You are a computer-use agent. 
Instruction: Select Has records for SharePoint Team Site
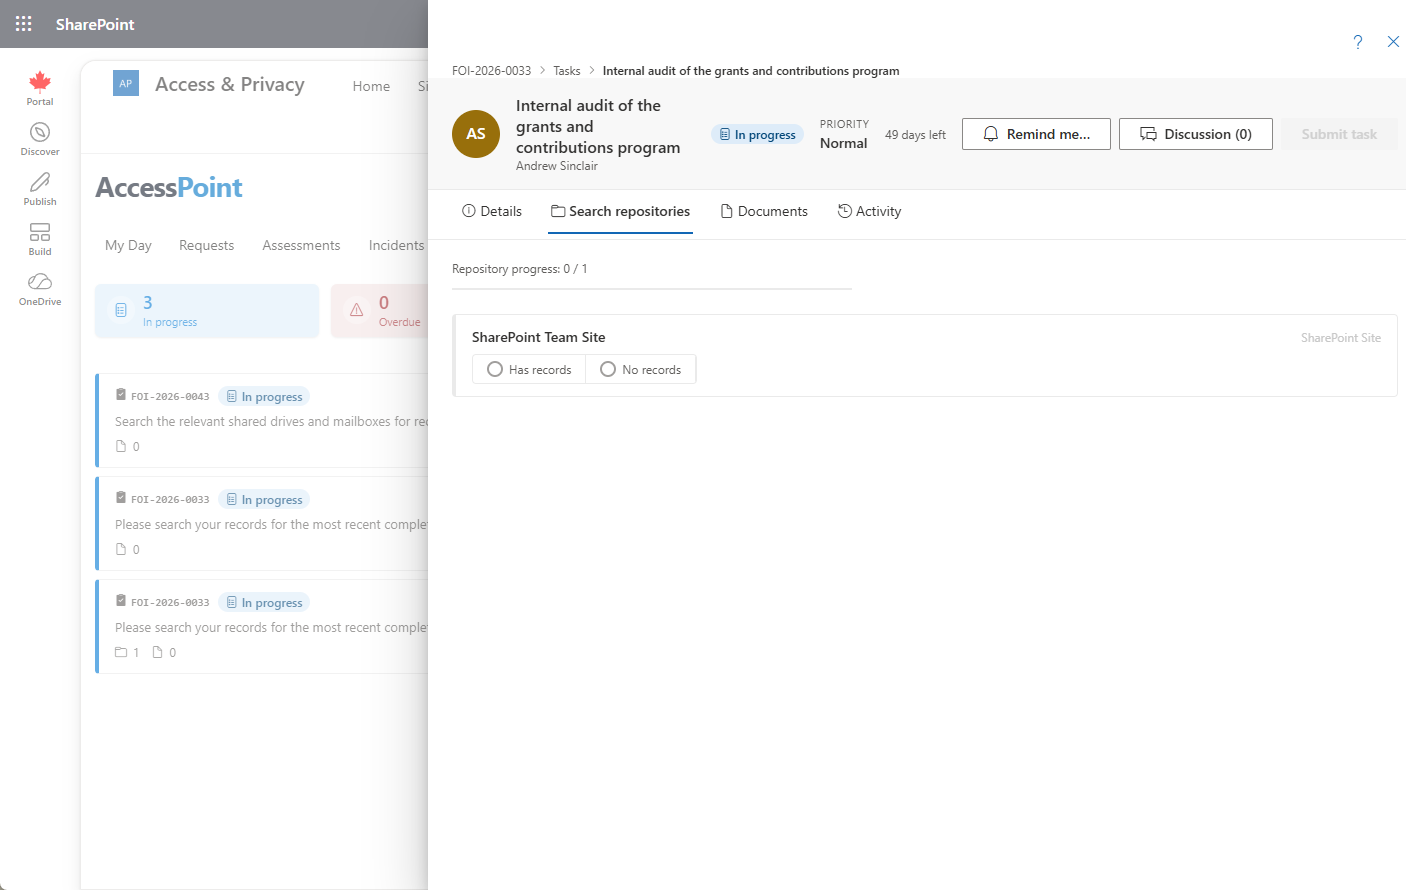point(529,370)
